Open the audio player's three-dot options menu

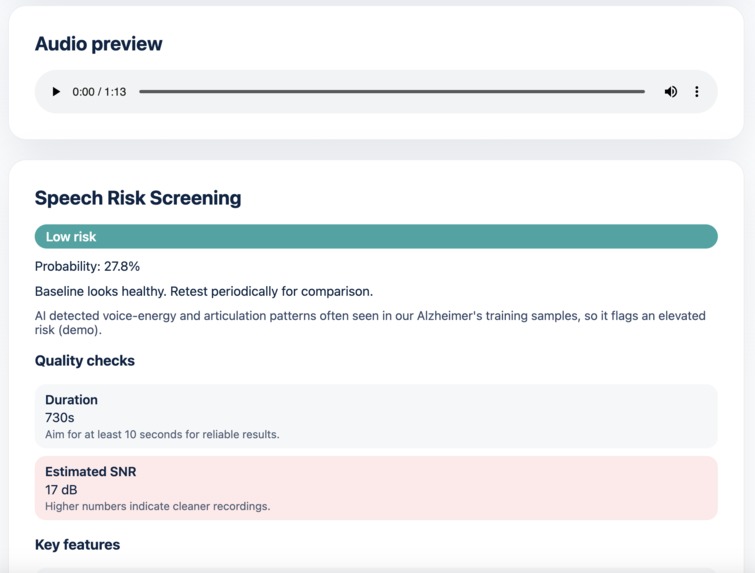click(x=696, y=91)
